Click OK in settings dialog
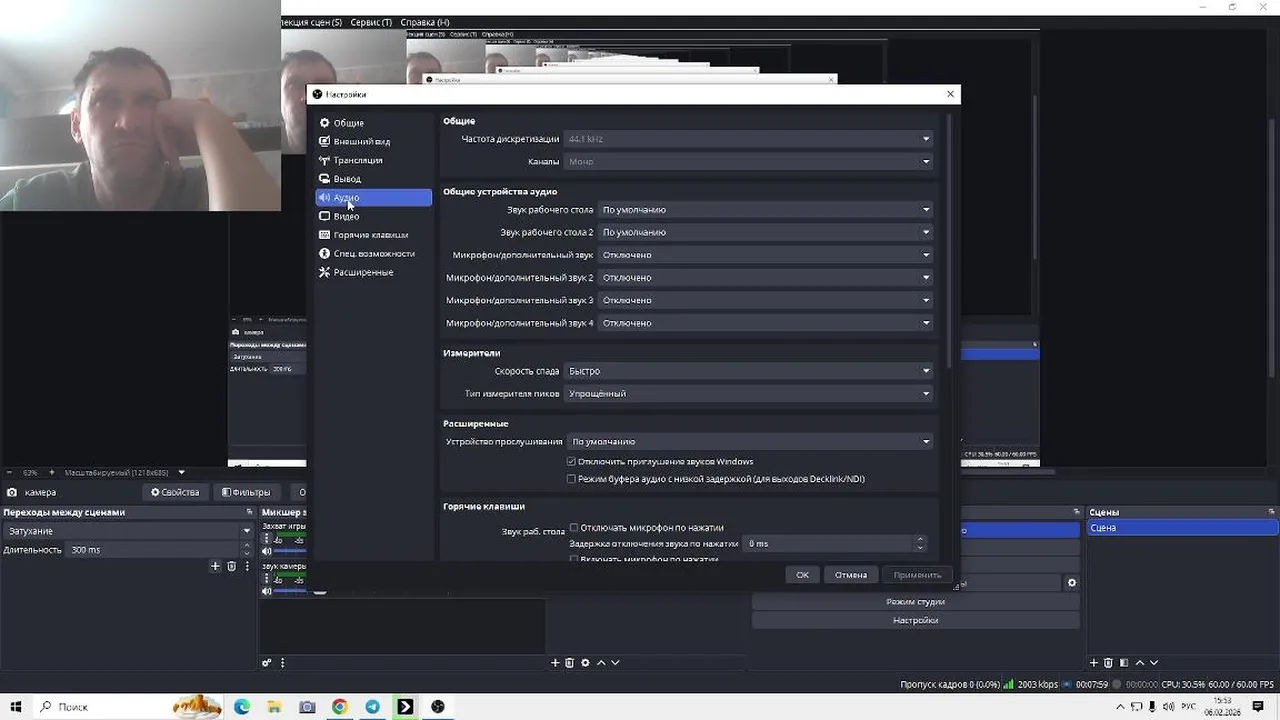1280x720 pixels. [802, 575]
